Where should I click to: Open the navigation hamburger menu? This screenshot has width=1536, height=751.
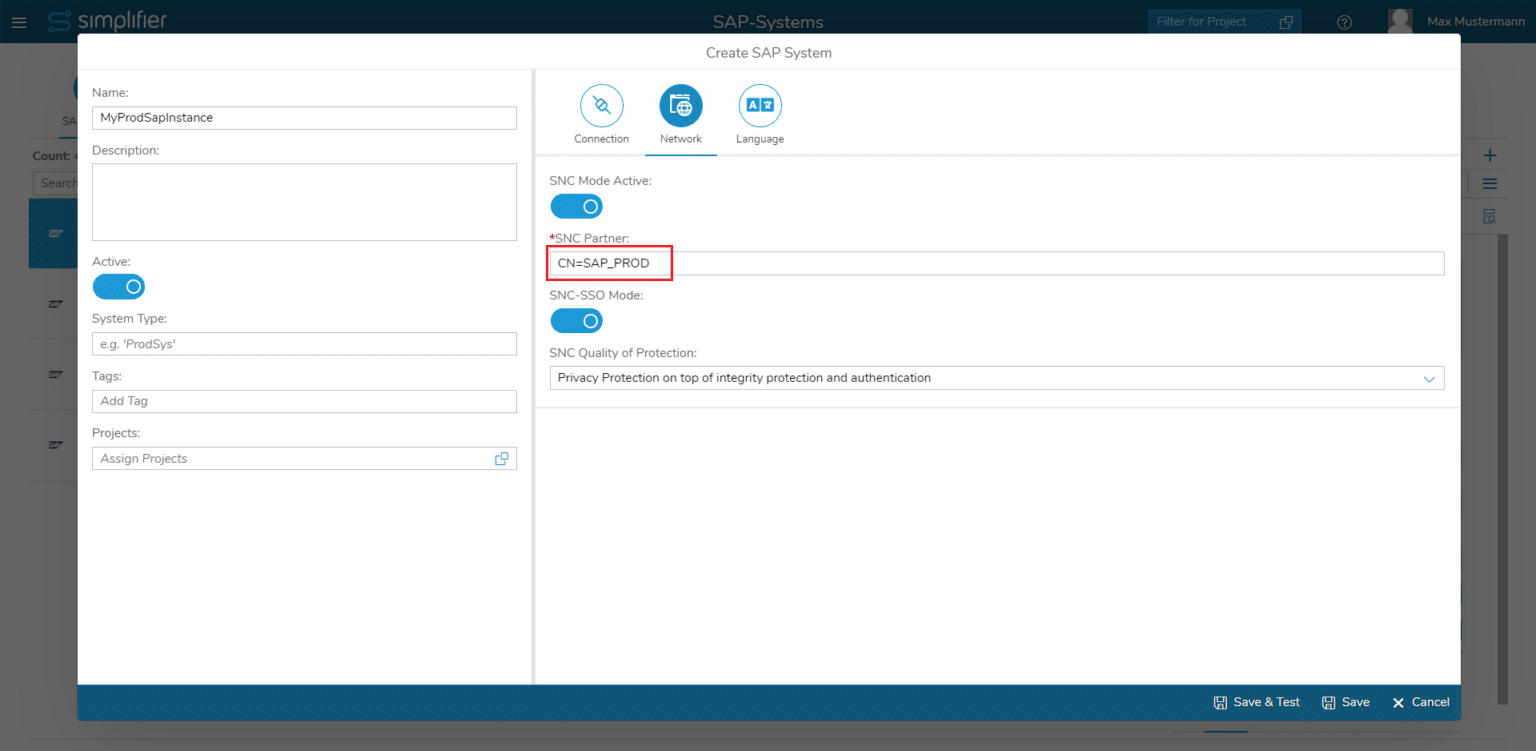click(19, 21)
